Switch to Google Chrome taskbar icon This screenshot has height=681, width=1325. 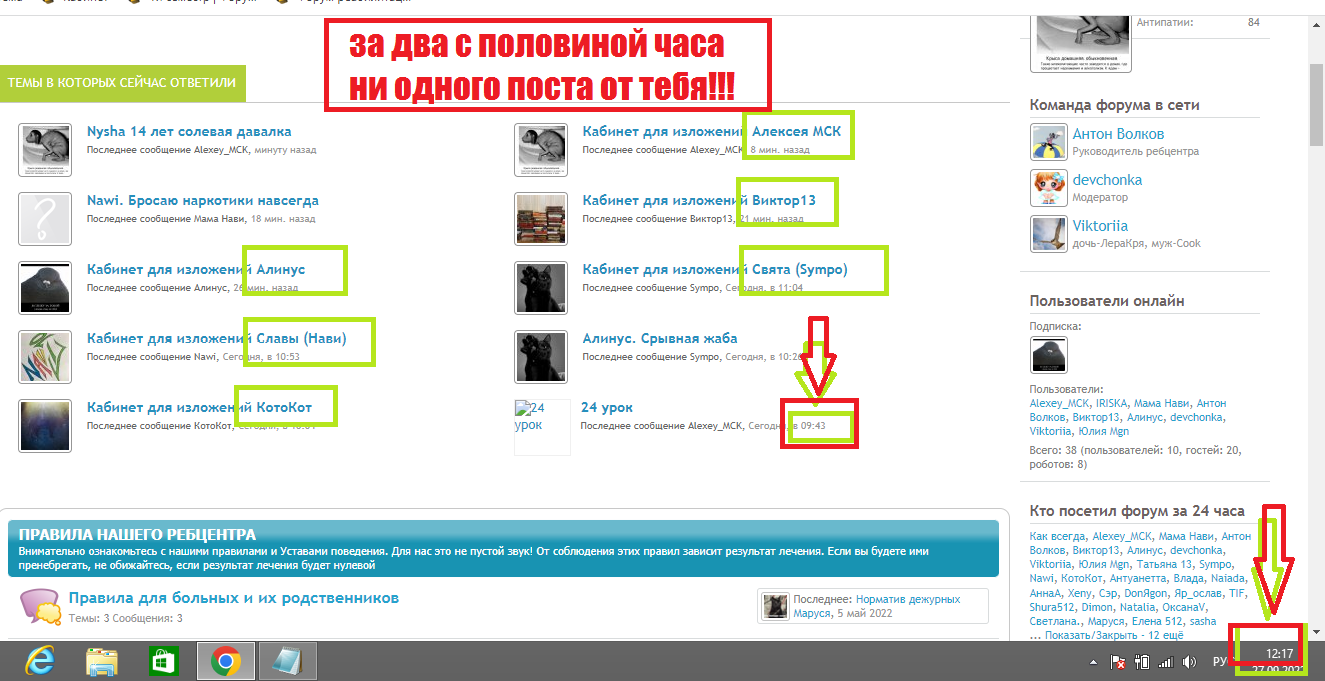pos(226,661)
